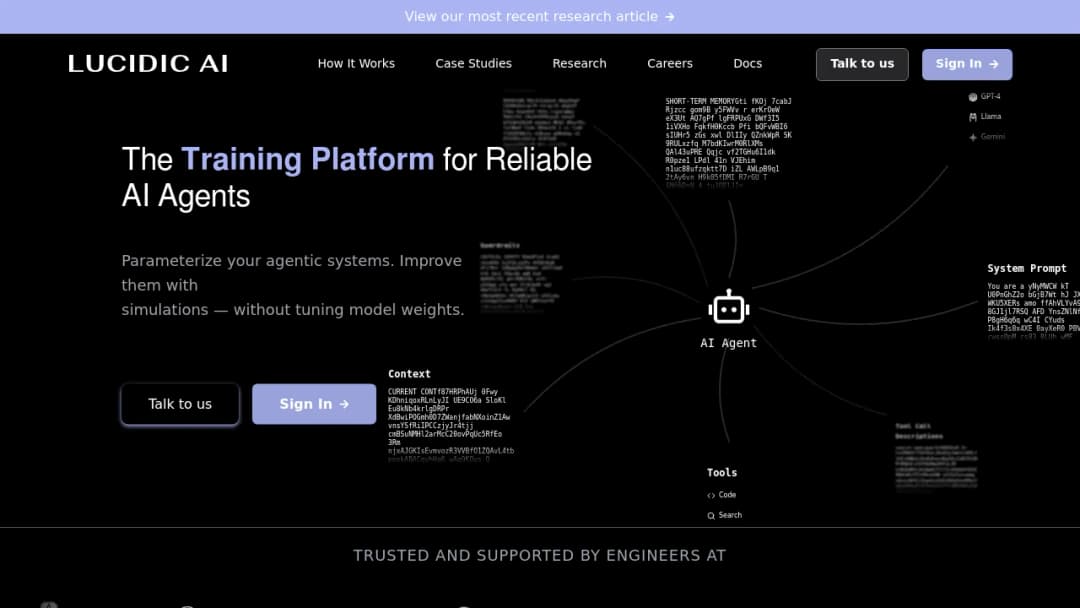Click the Gemini sparkle icon
This screenshot has height=608, width=1080.
(x=973, y=137)
